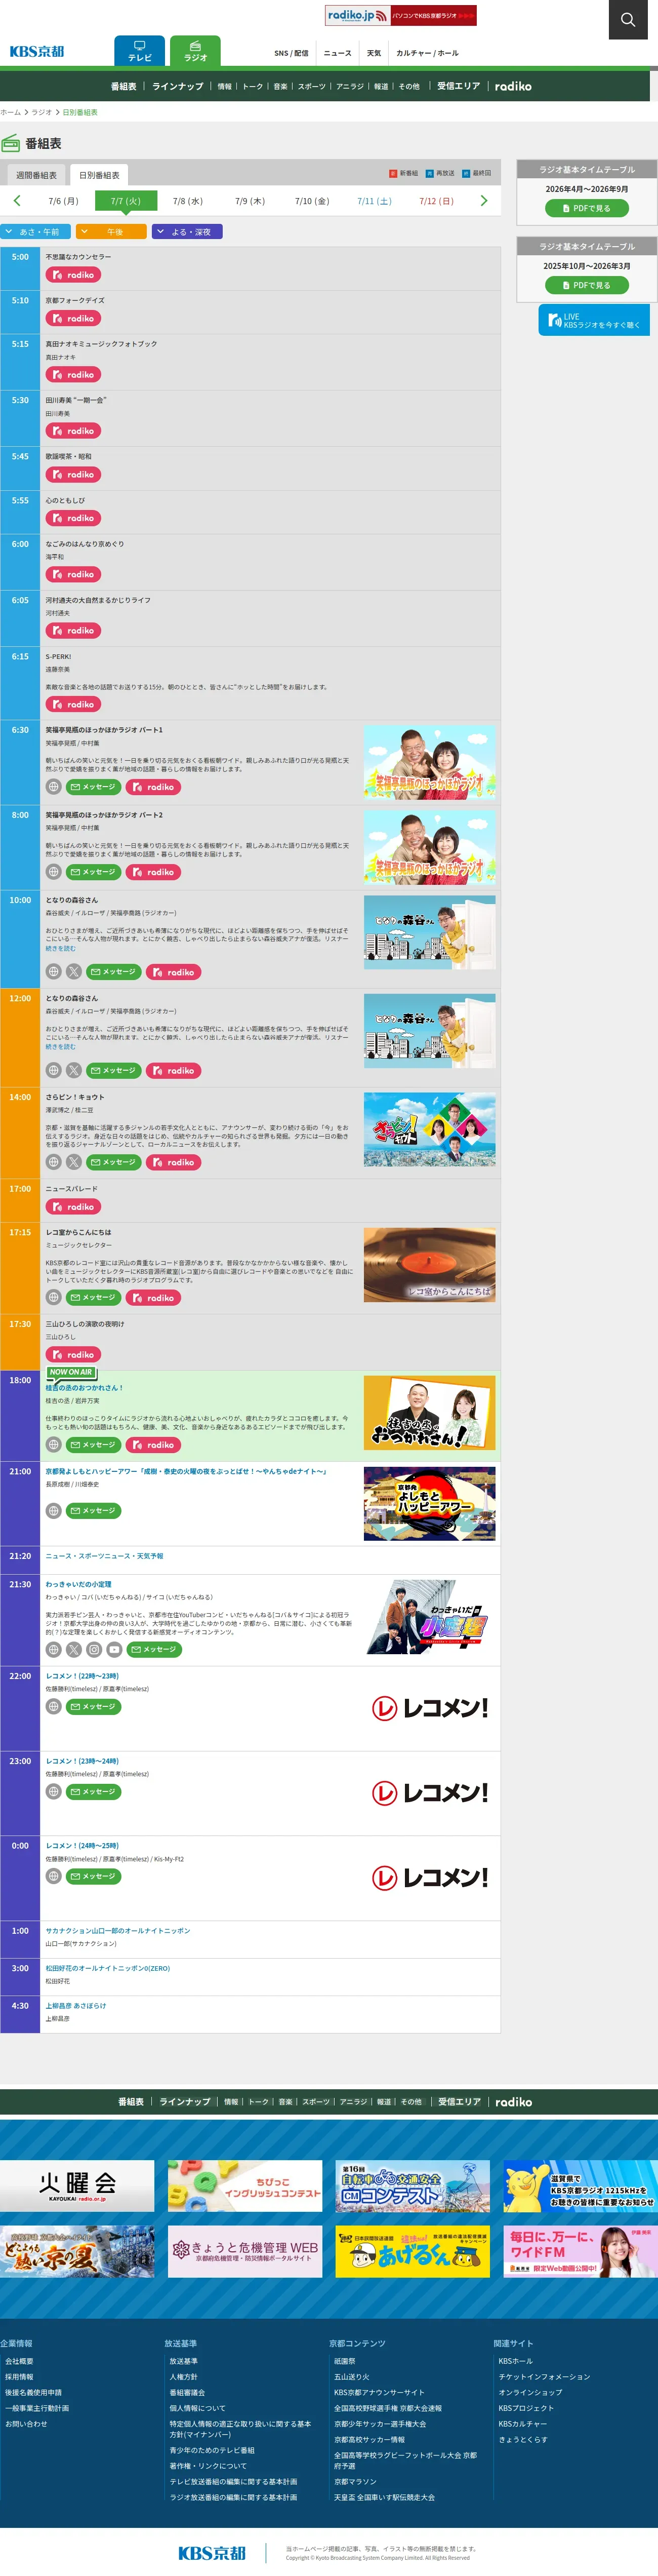The height and width of the screenshot is (2576, 658).
Task: Open the search magnifier icon
Action: click(x=628, y=19)
